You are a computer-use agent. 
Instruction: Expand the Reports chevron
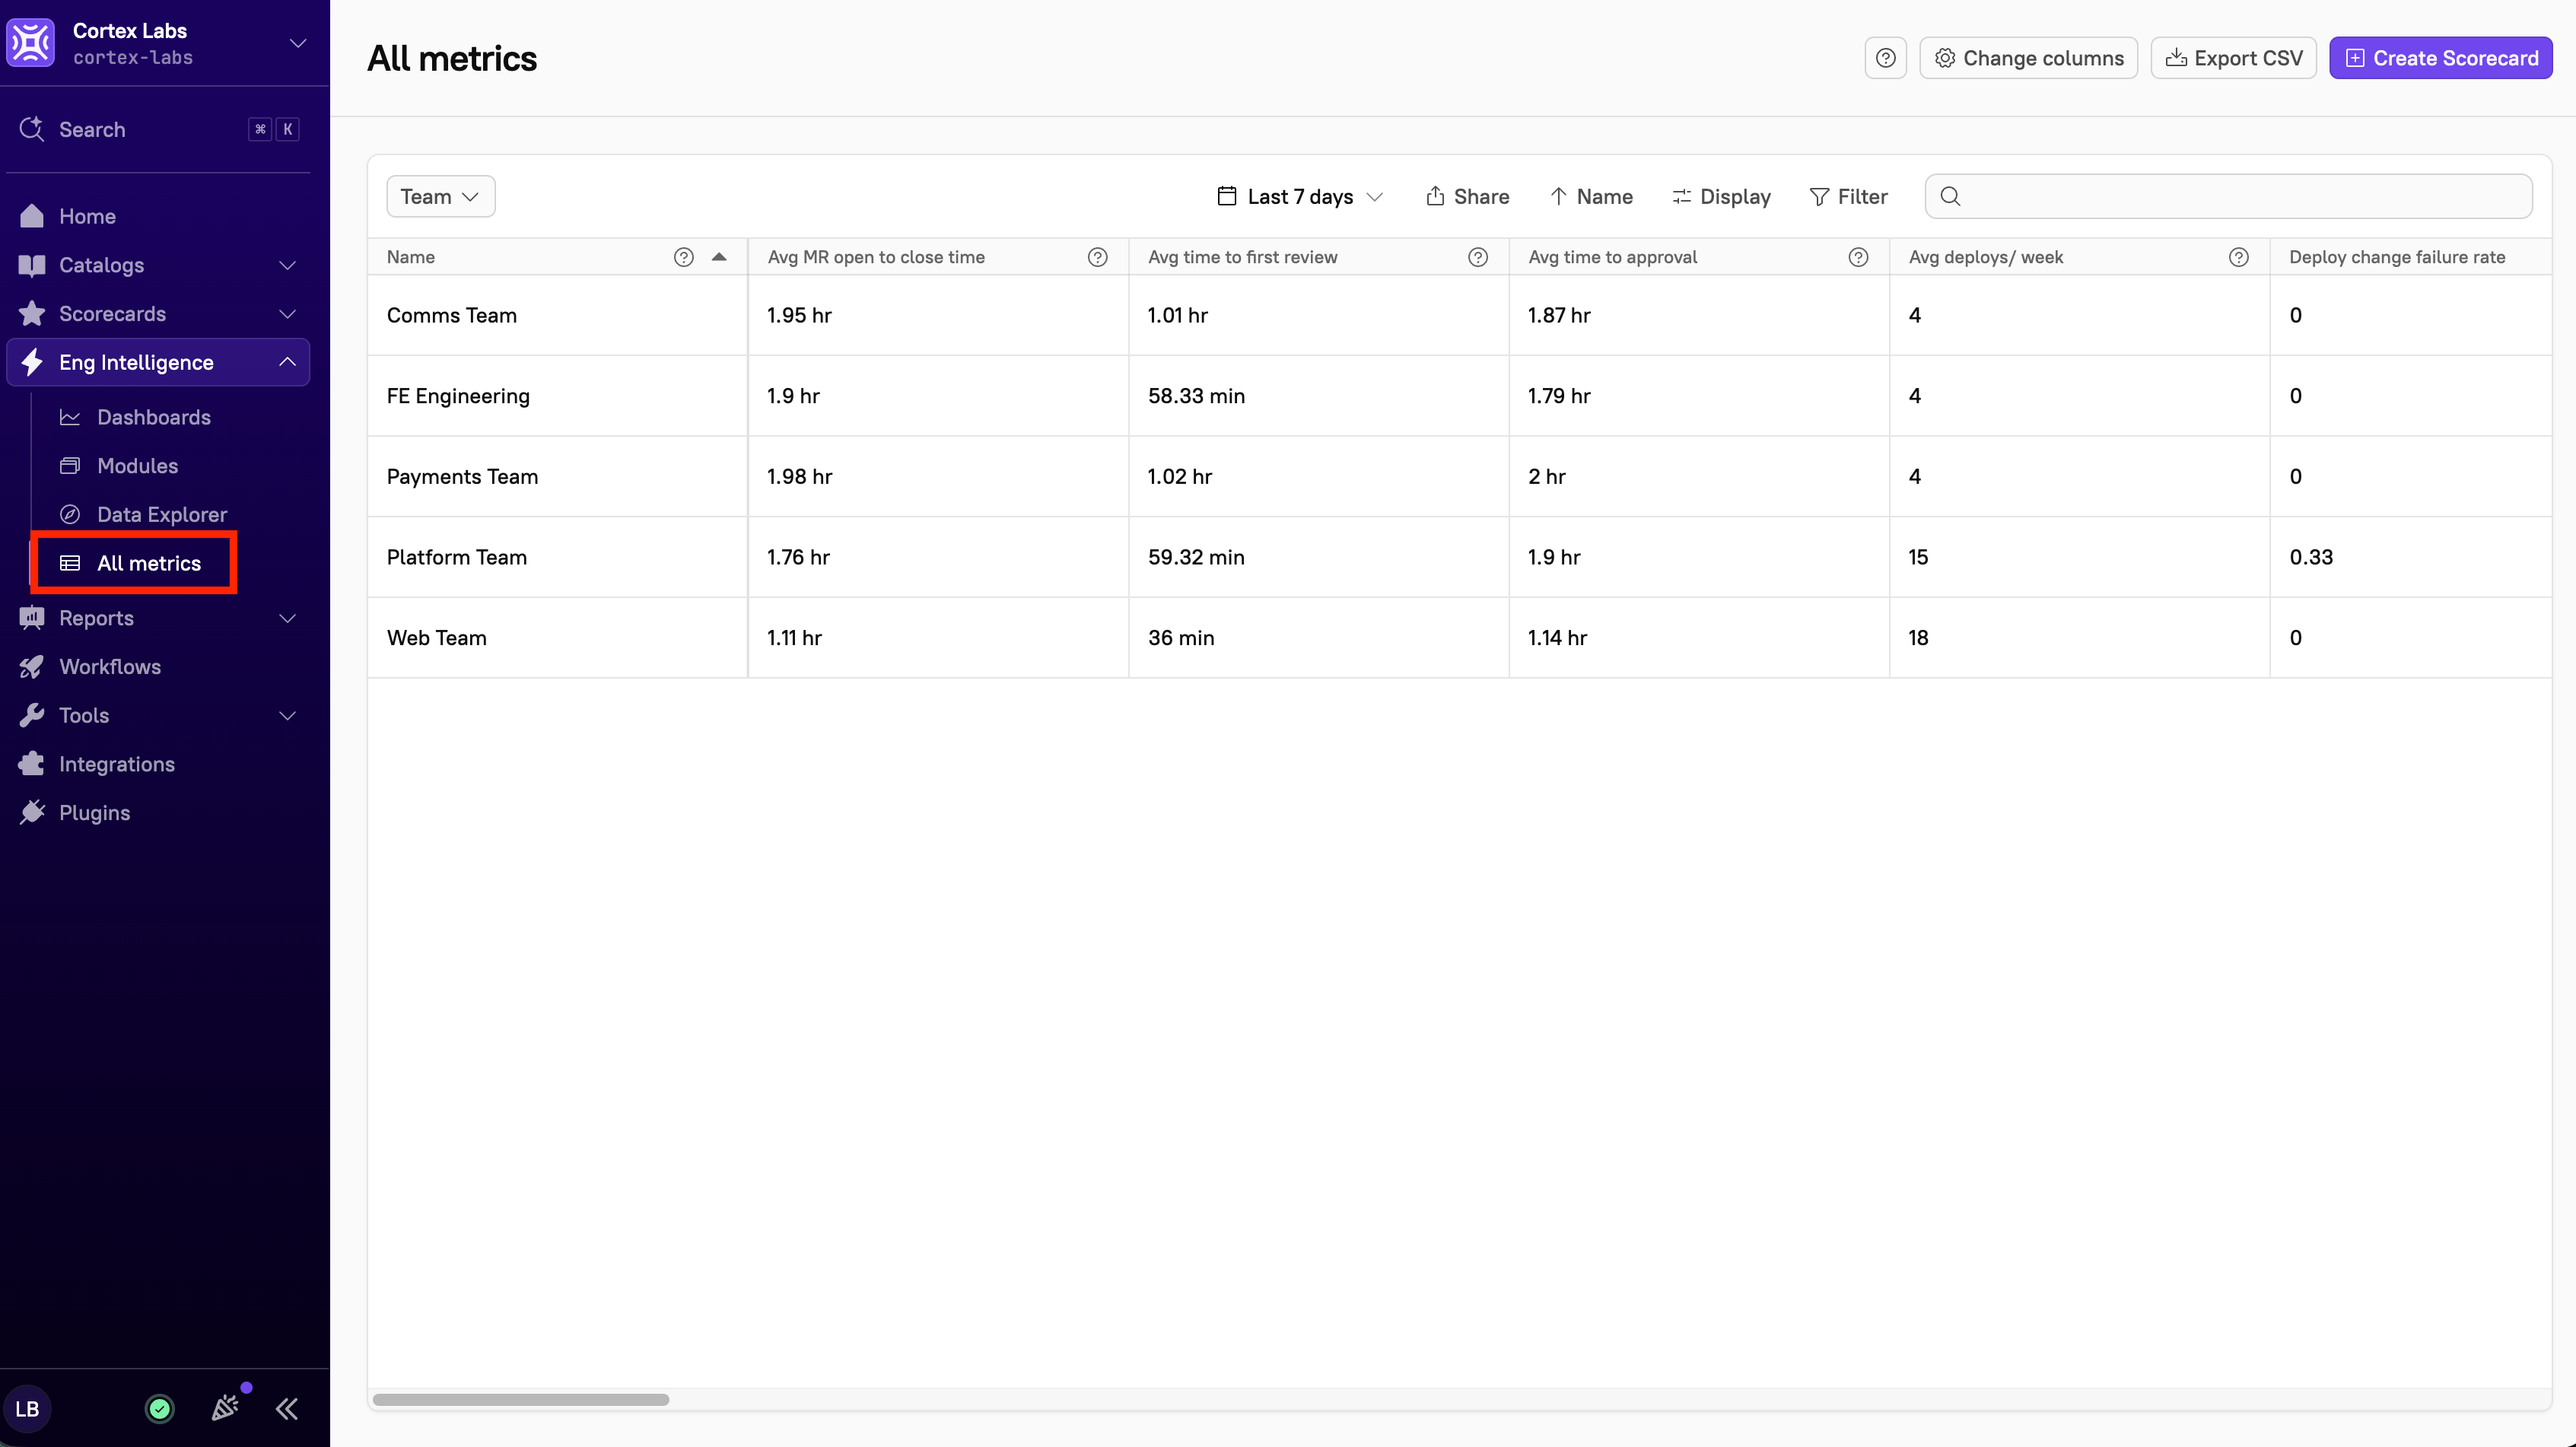288,618
